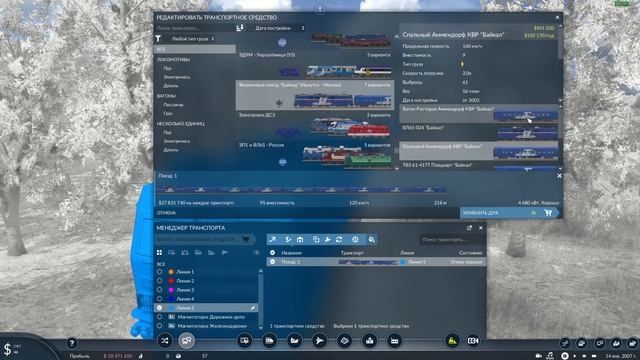Click the magenta Линия 3 color swatch
The height and width of the screenshot is (360, 640).
[171, 290]
